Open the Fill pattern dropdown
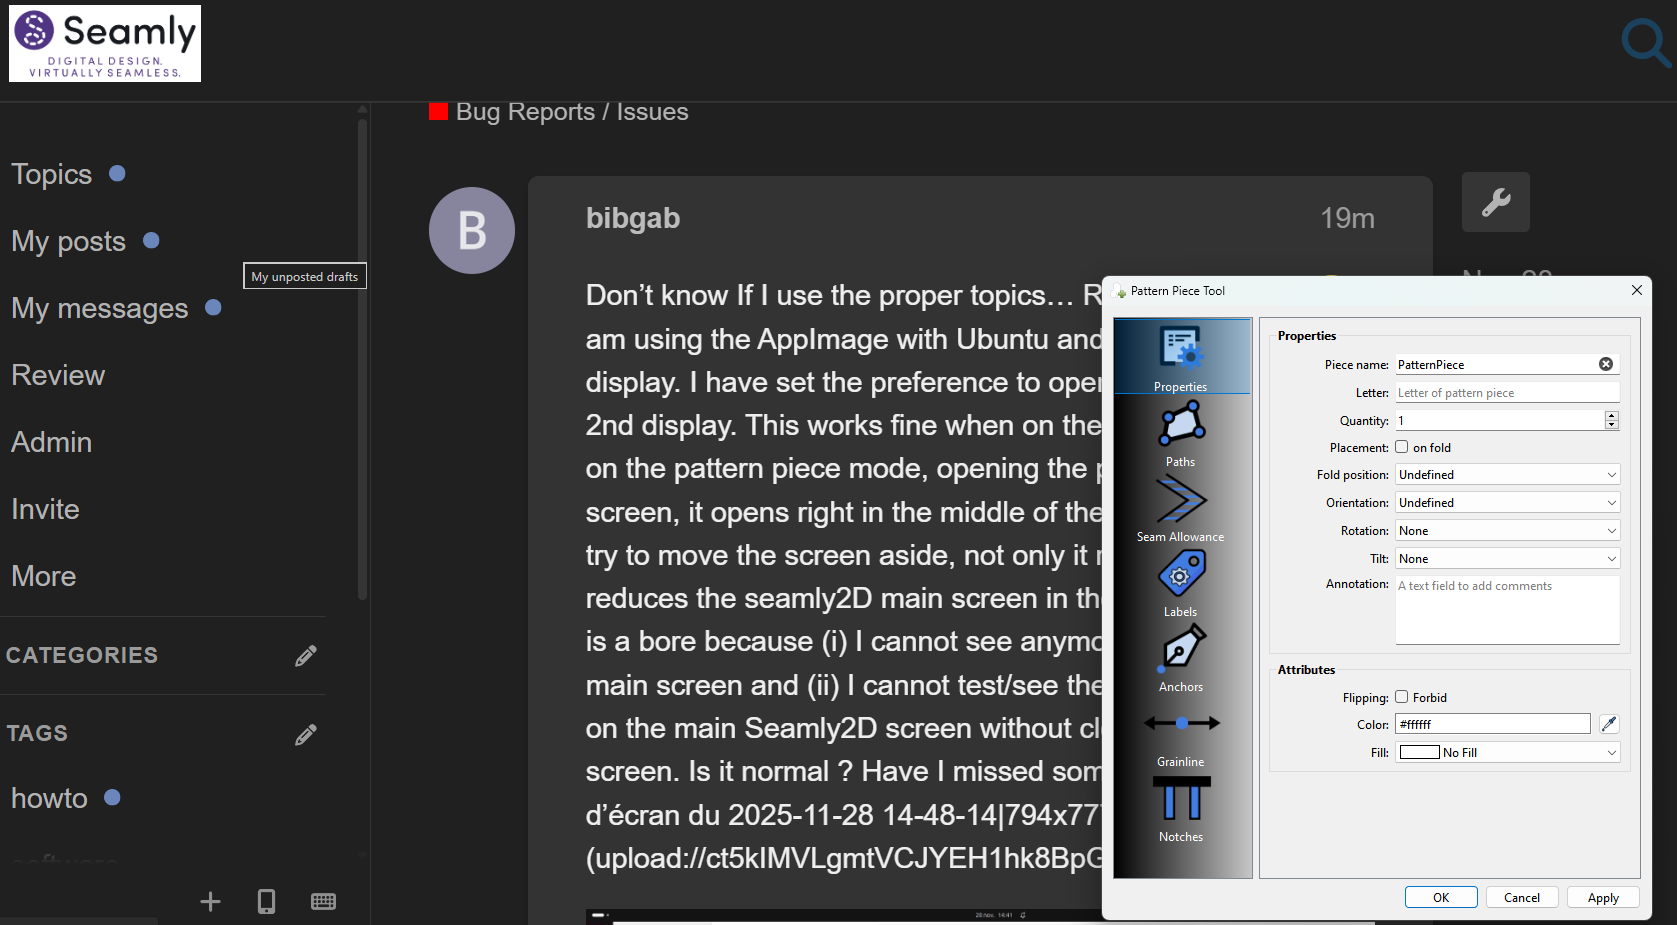1677x925 pixels. (x=1507, y=753)
